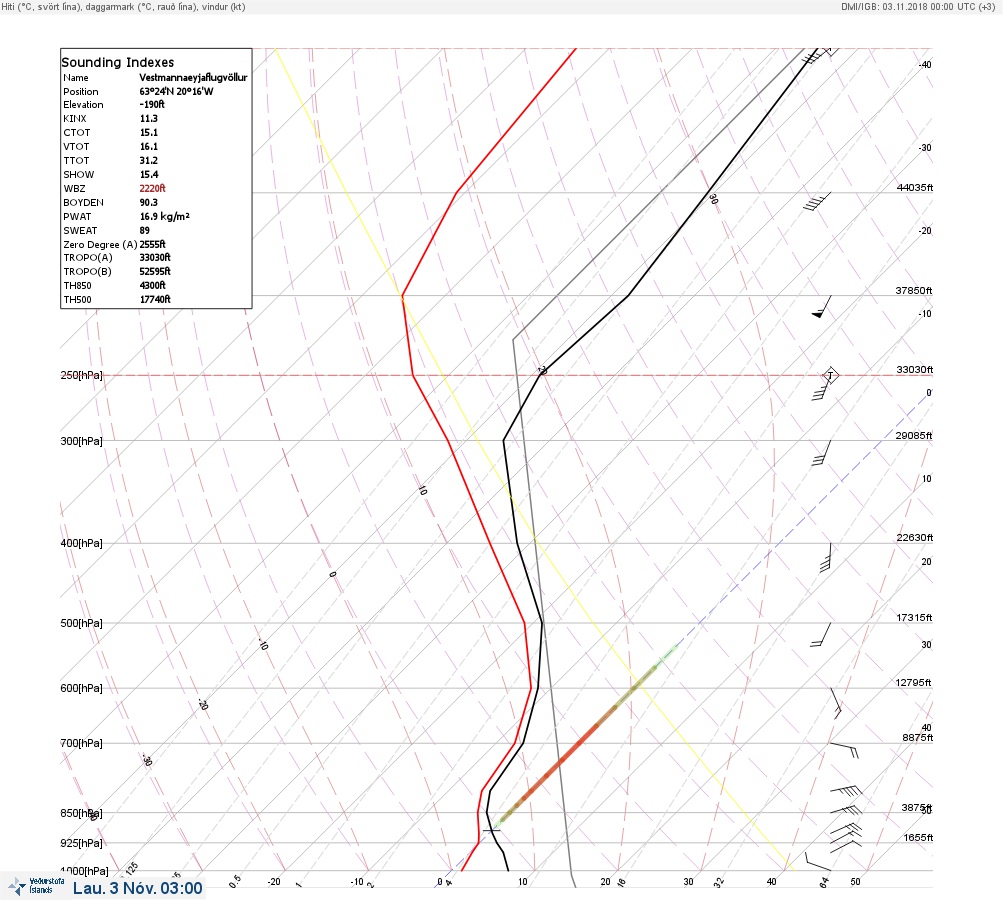The height and width of the screenshot is (900, 1003).
Task: Click the 'Sounding Indexes' heading
Action: (x=118, y=62)
